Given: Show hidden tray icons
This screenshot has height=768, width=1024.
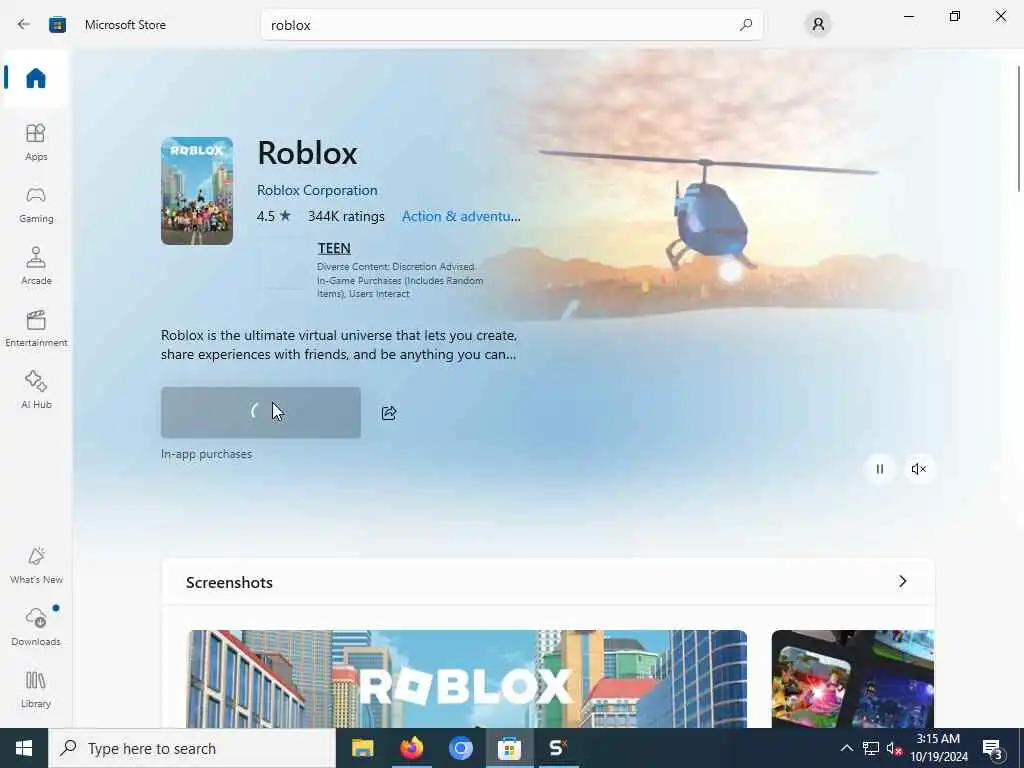Looking at the screenshot, I should 846,748.
